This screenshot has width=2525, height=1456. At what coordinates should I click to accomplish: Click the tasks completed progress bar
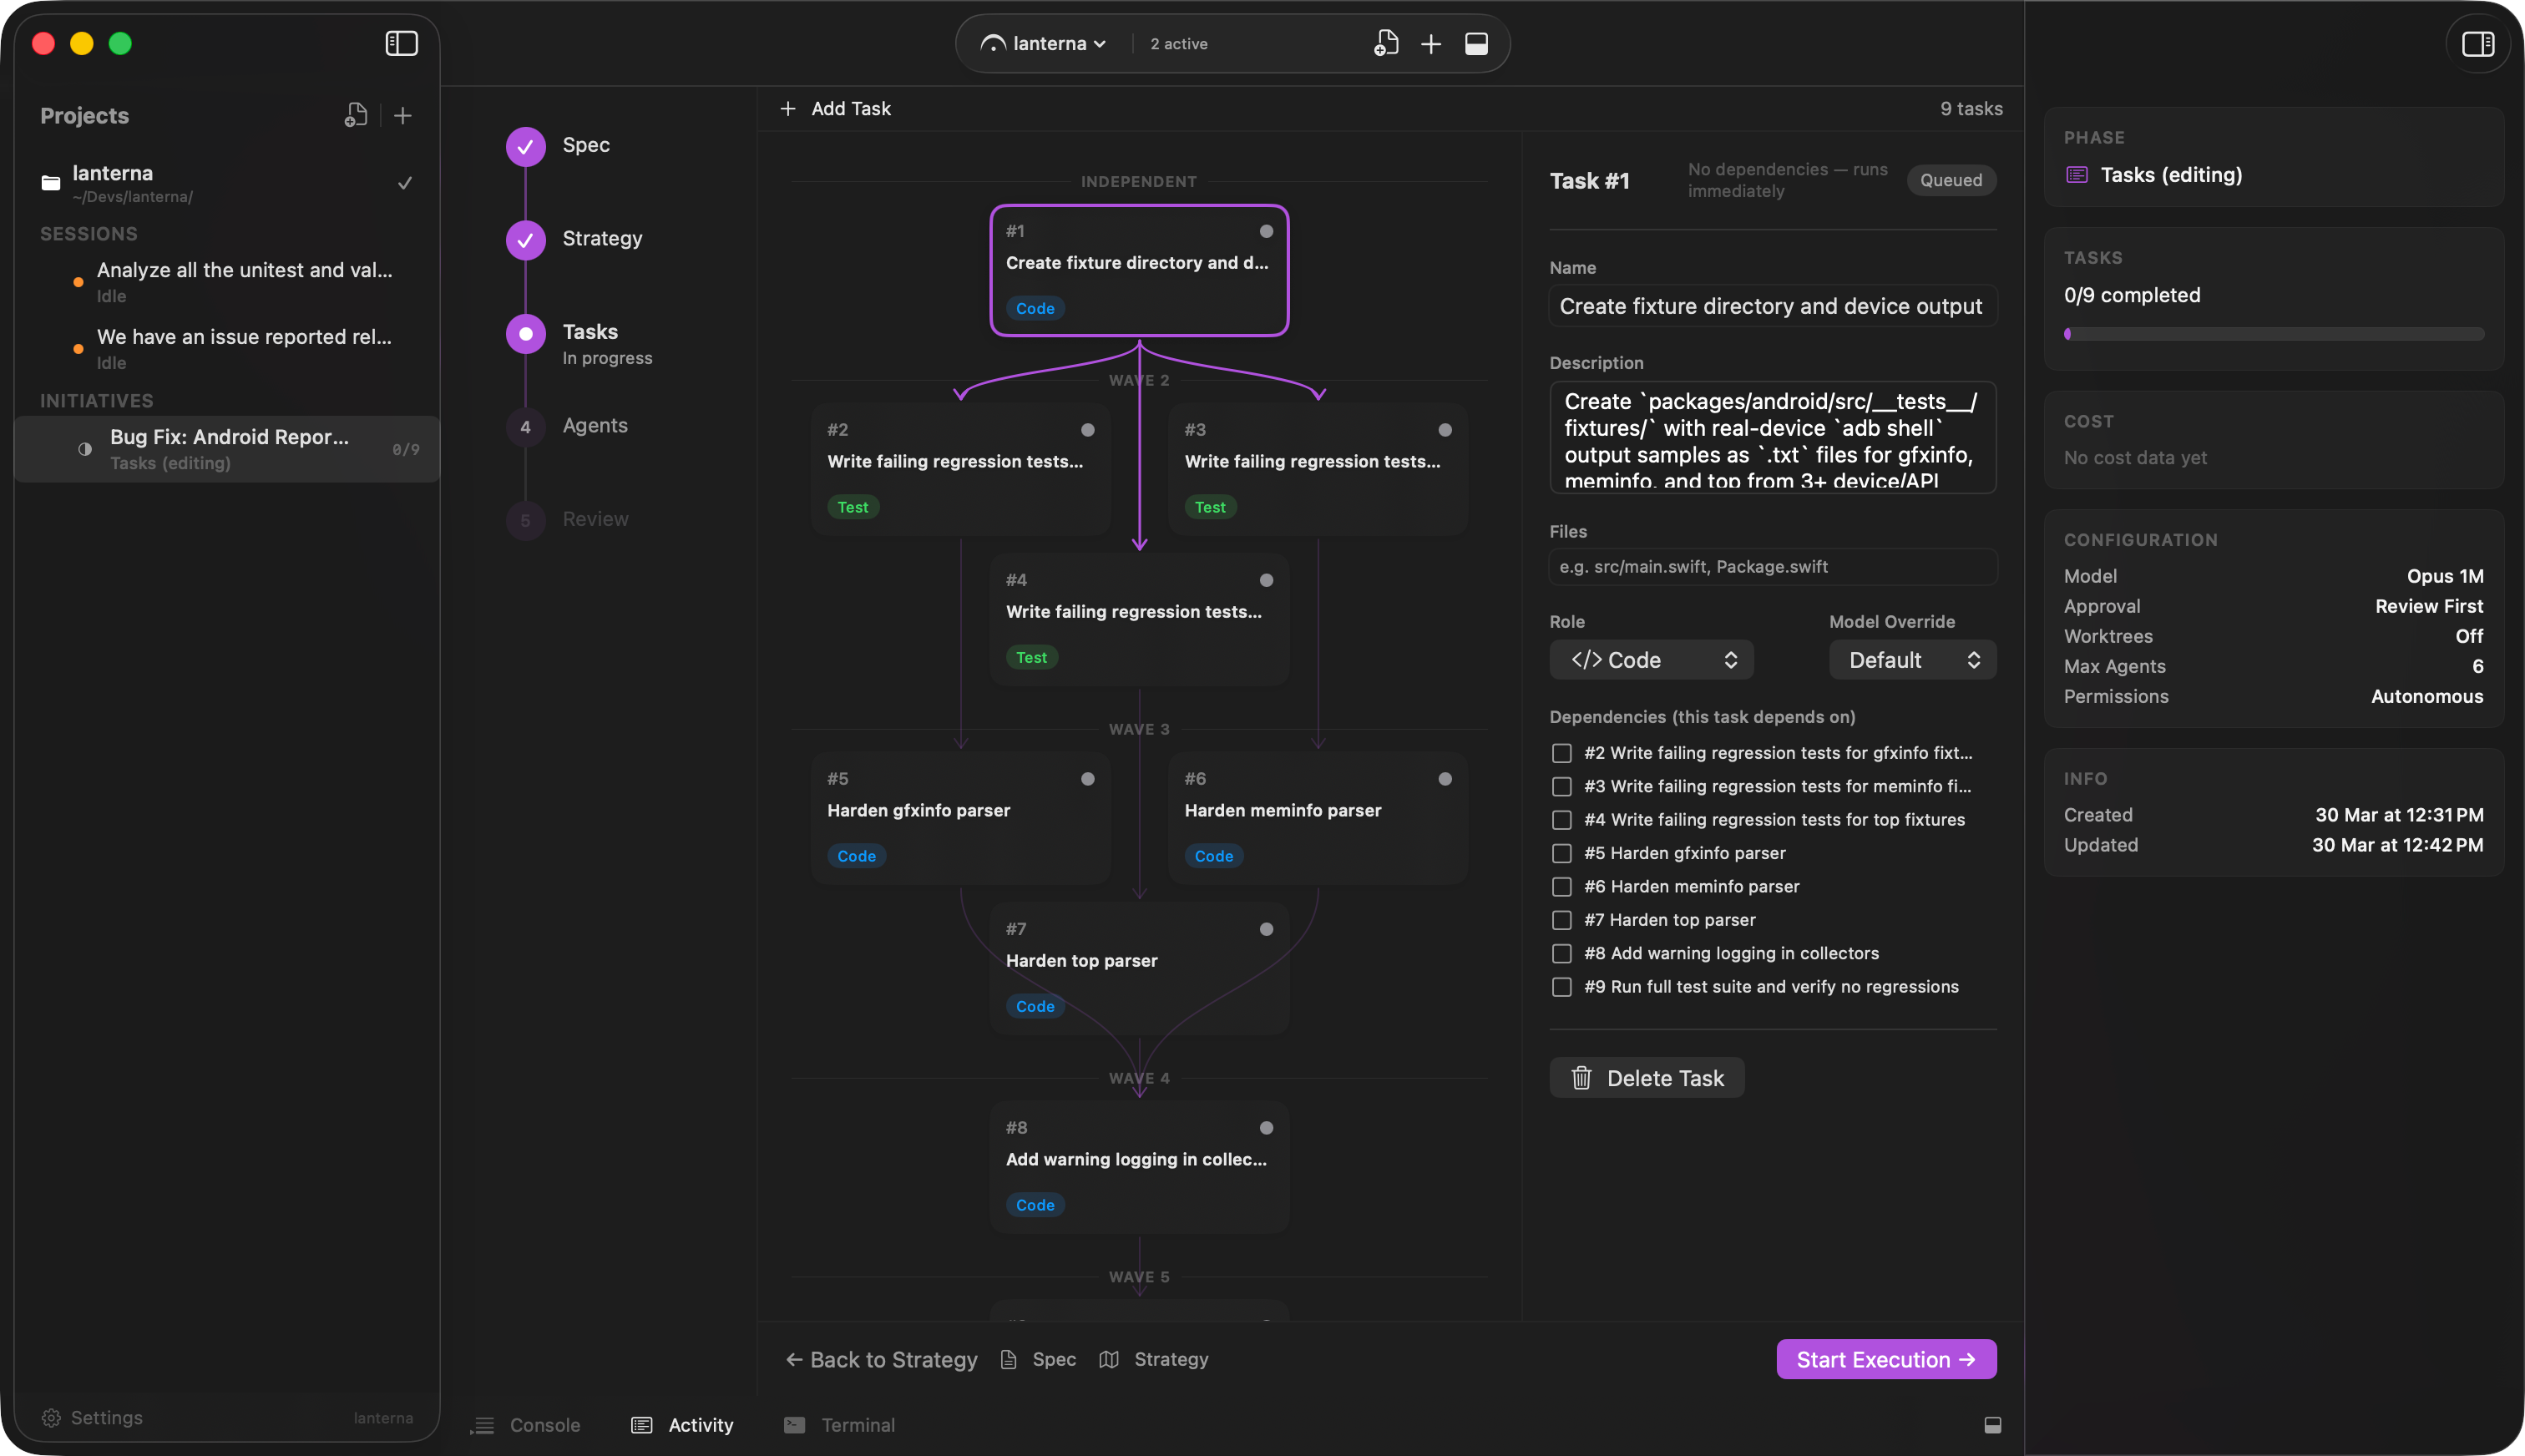tap(2273, 334)
